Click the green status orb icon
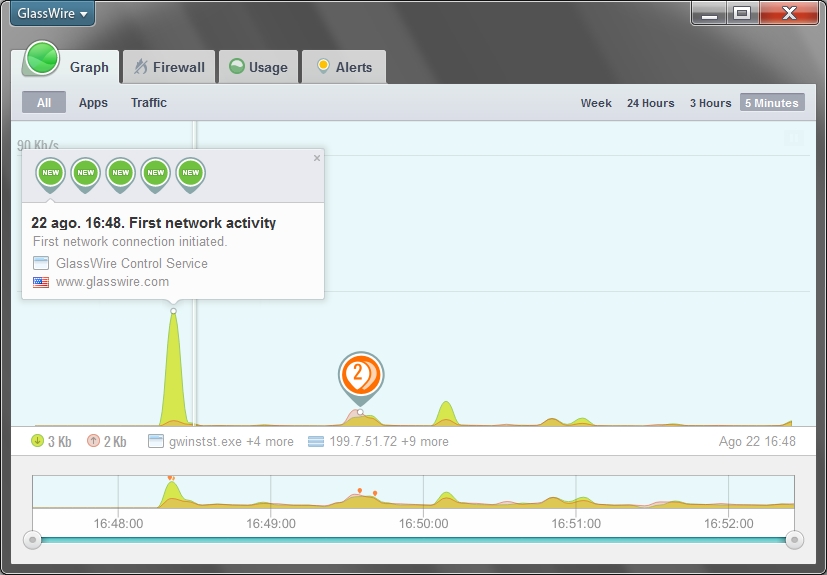This screenshot has height=575, width=827. pyautogui.click(x=42, y=58)
